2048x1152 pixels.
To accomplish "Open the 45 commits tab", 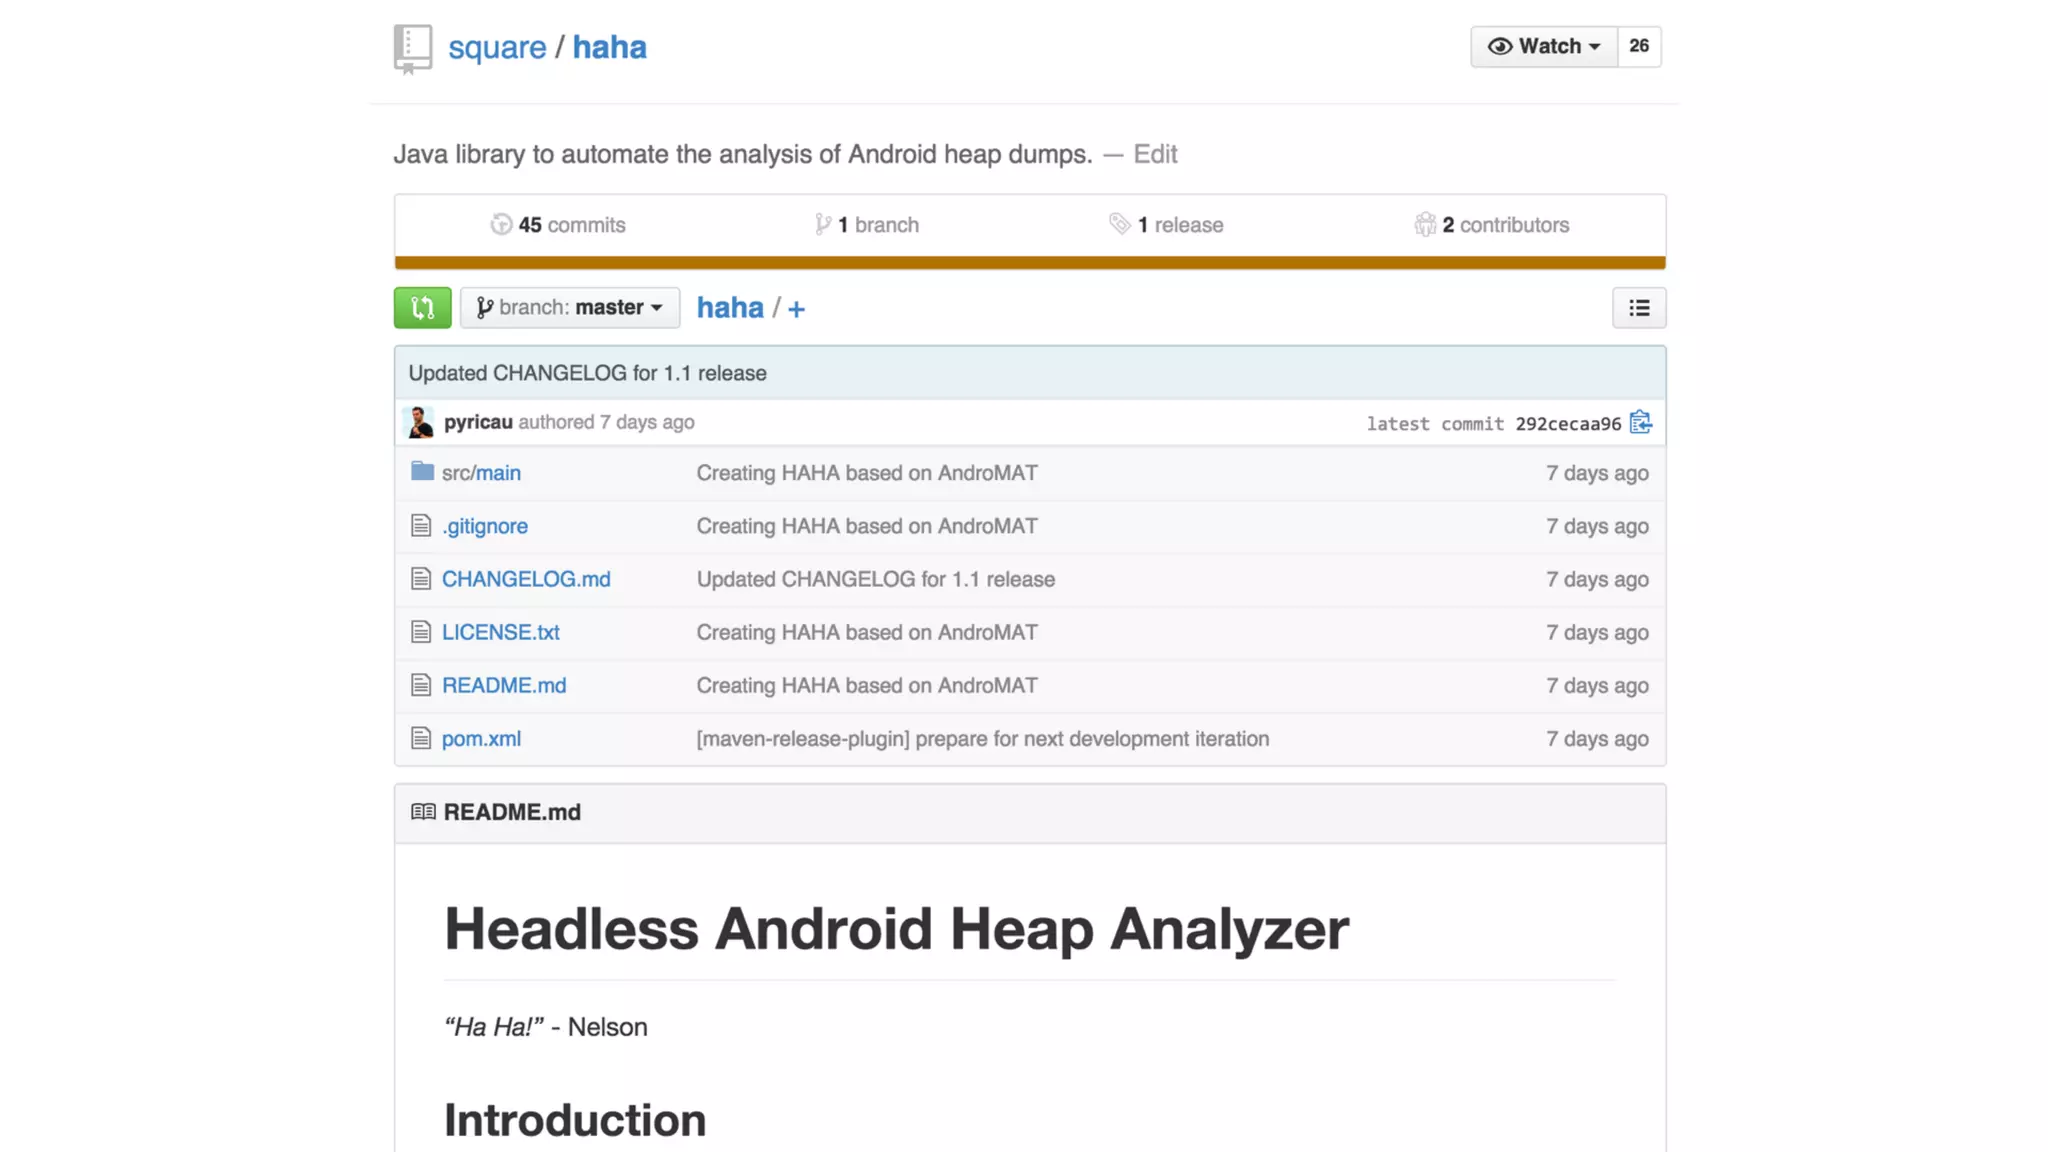I will pyautogui.click(x=558, y=225).
